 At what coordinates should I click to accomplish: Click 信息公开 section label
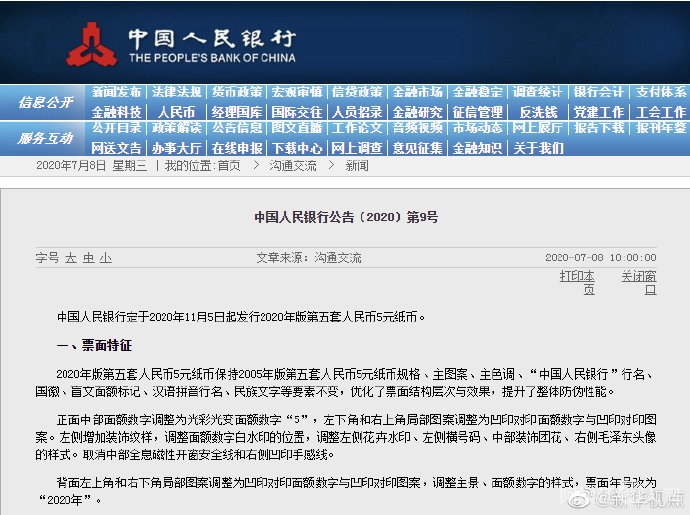[45, 102]
